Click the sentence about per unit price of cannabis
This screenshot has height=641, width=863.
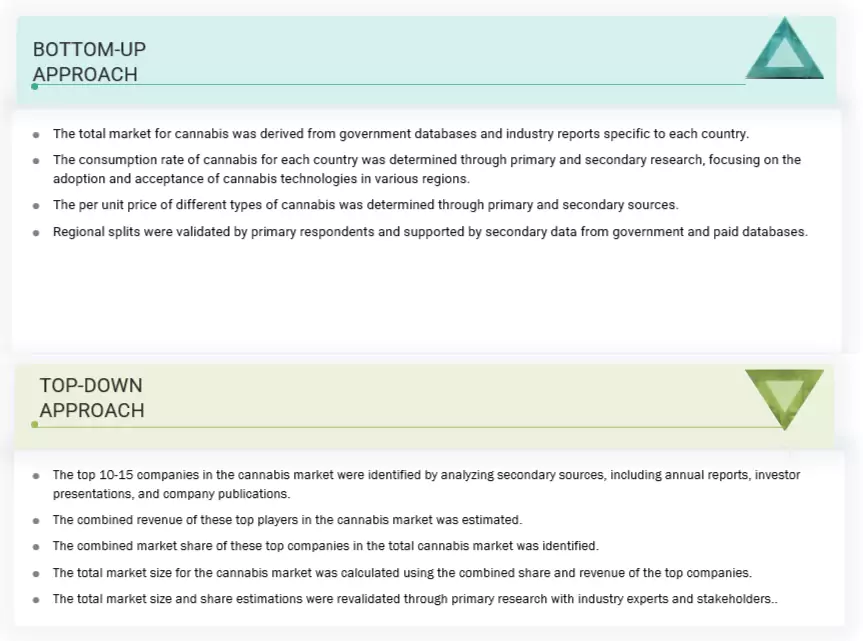pos(365,205)
